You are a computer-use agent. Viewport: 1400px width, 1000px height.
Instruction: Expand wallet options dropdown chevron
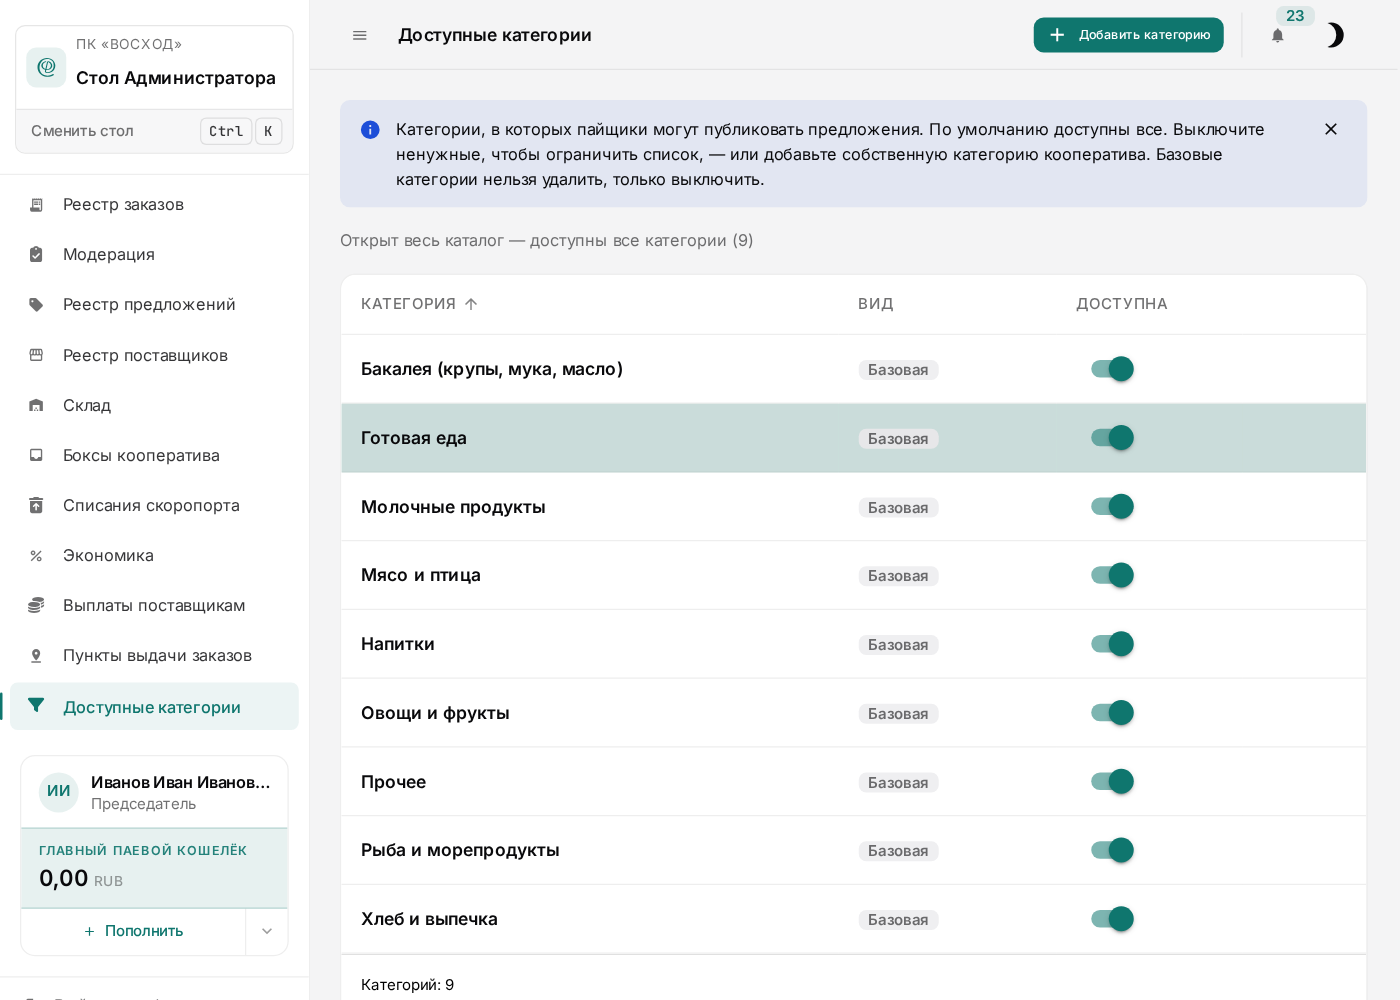[267, 931]
